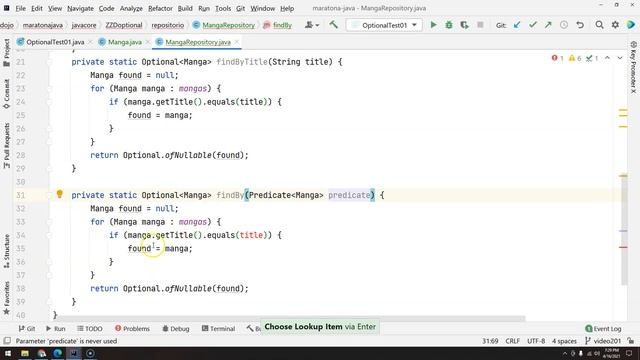Open the Commit tool window
Image resolution: width=640 pixels, height=360 pixels.
click(7, 94)
